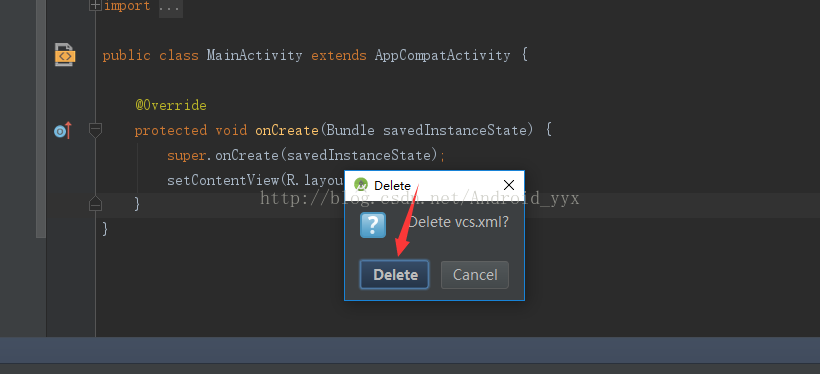Click the super.onCreate call line
Viewport: 820px width, 374px height.
306,155
